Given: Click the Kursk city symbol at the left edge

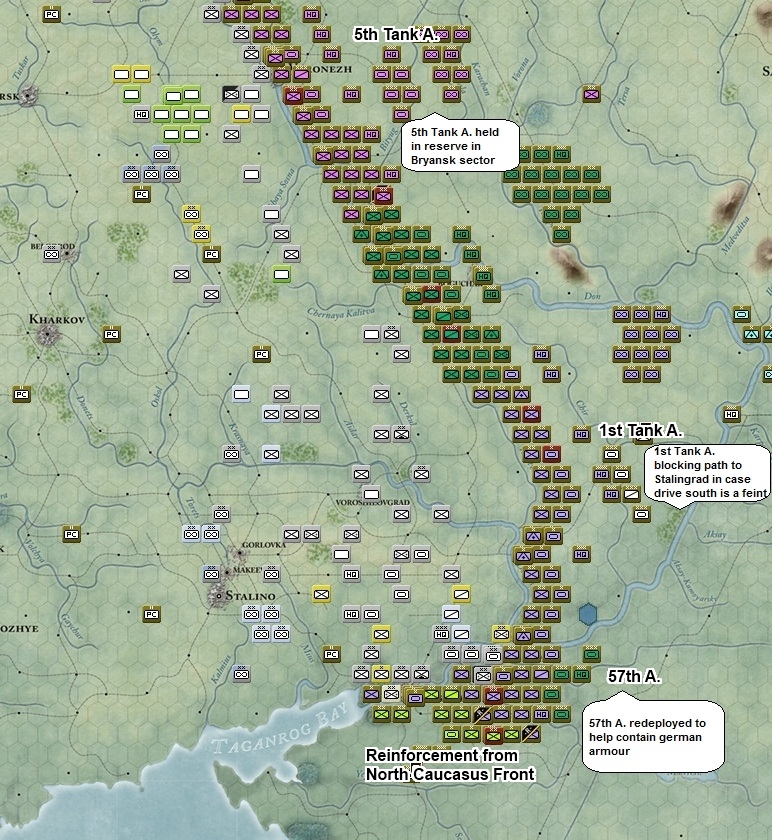Looking at the screenshot, I should [x=28, y=96].
